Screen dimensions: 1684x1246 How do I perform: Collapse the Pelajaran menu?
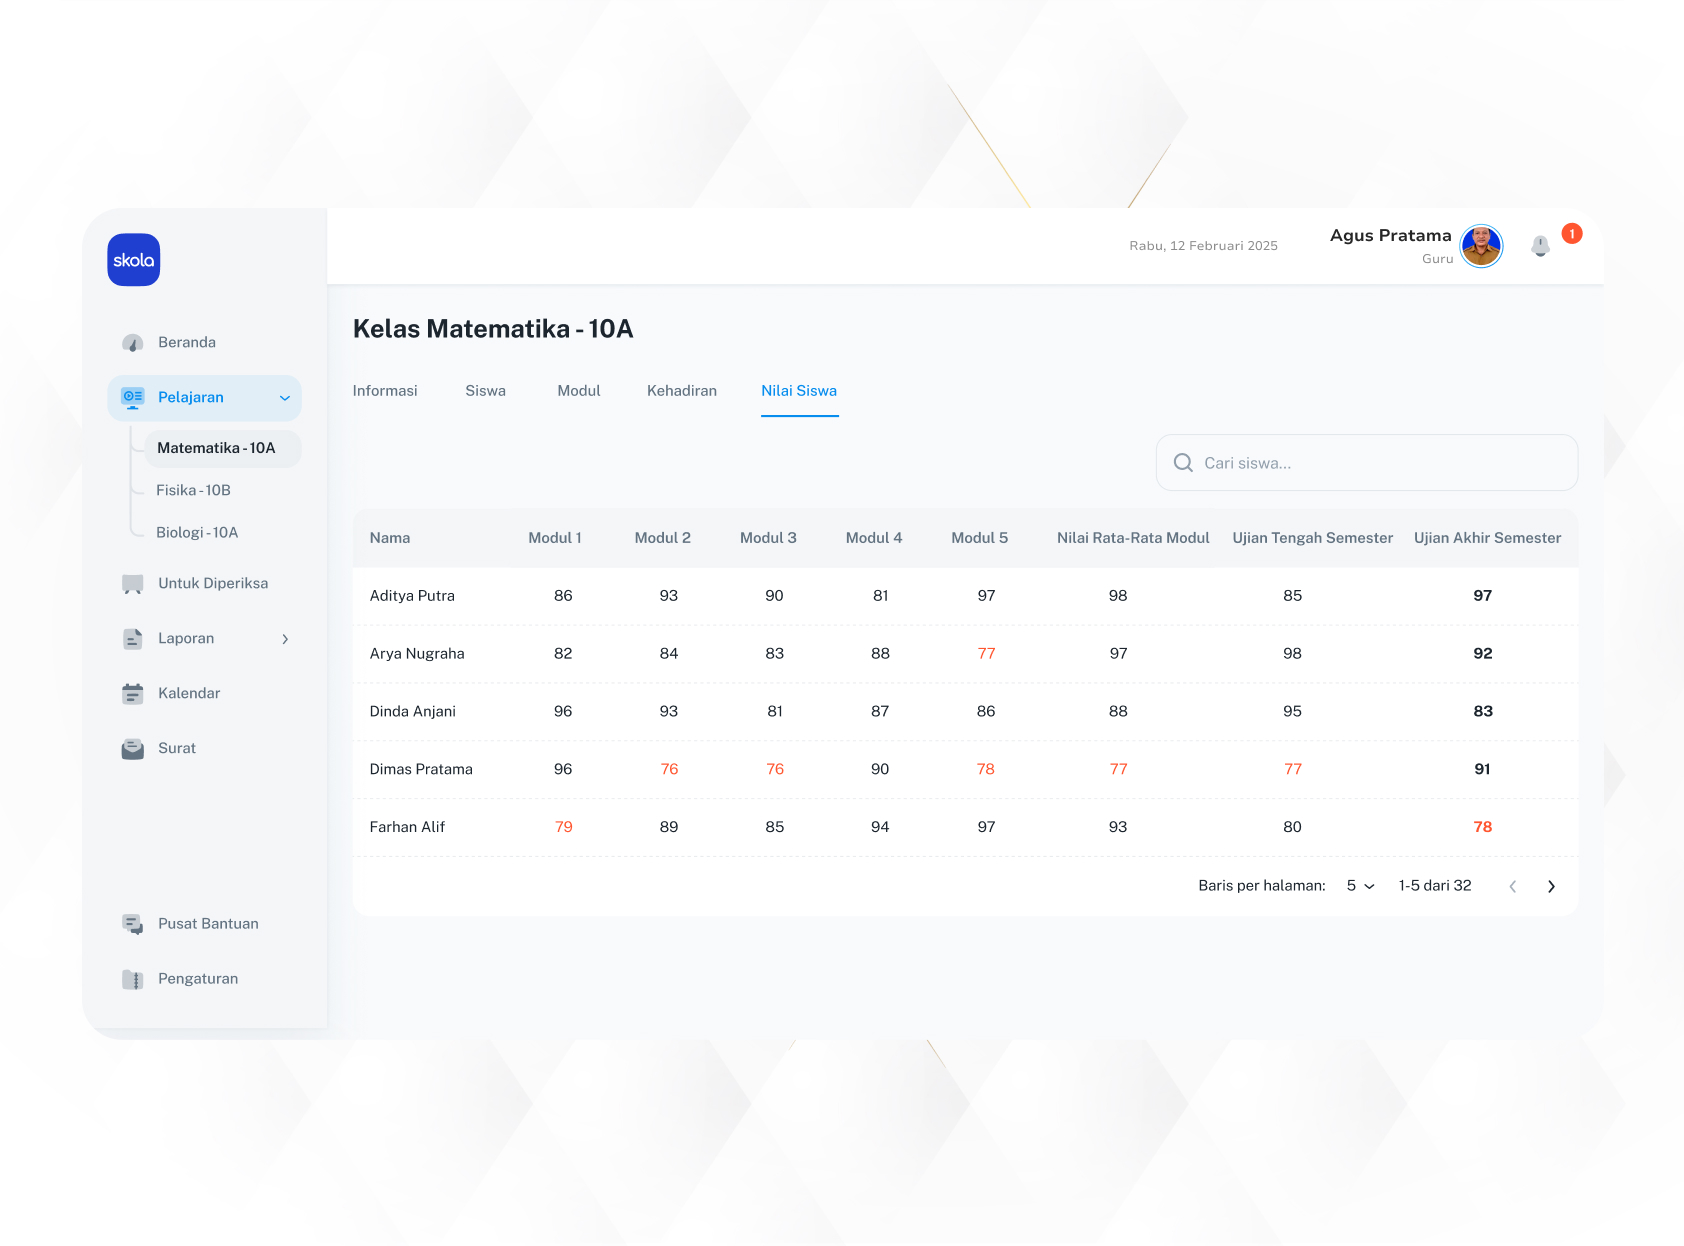[x=284, y=398]
